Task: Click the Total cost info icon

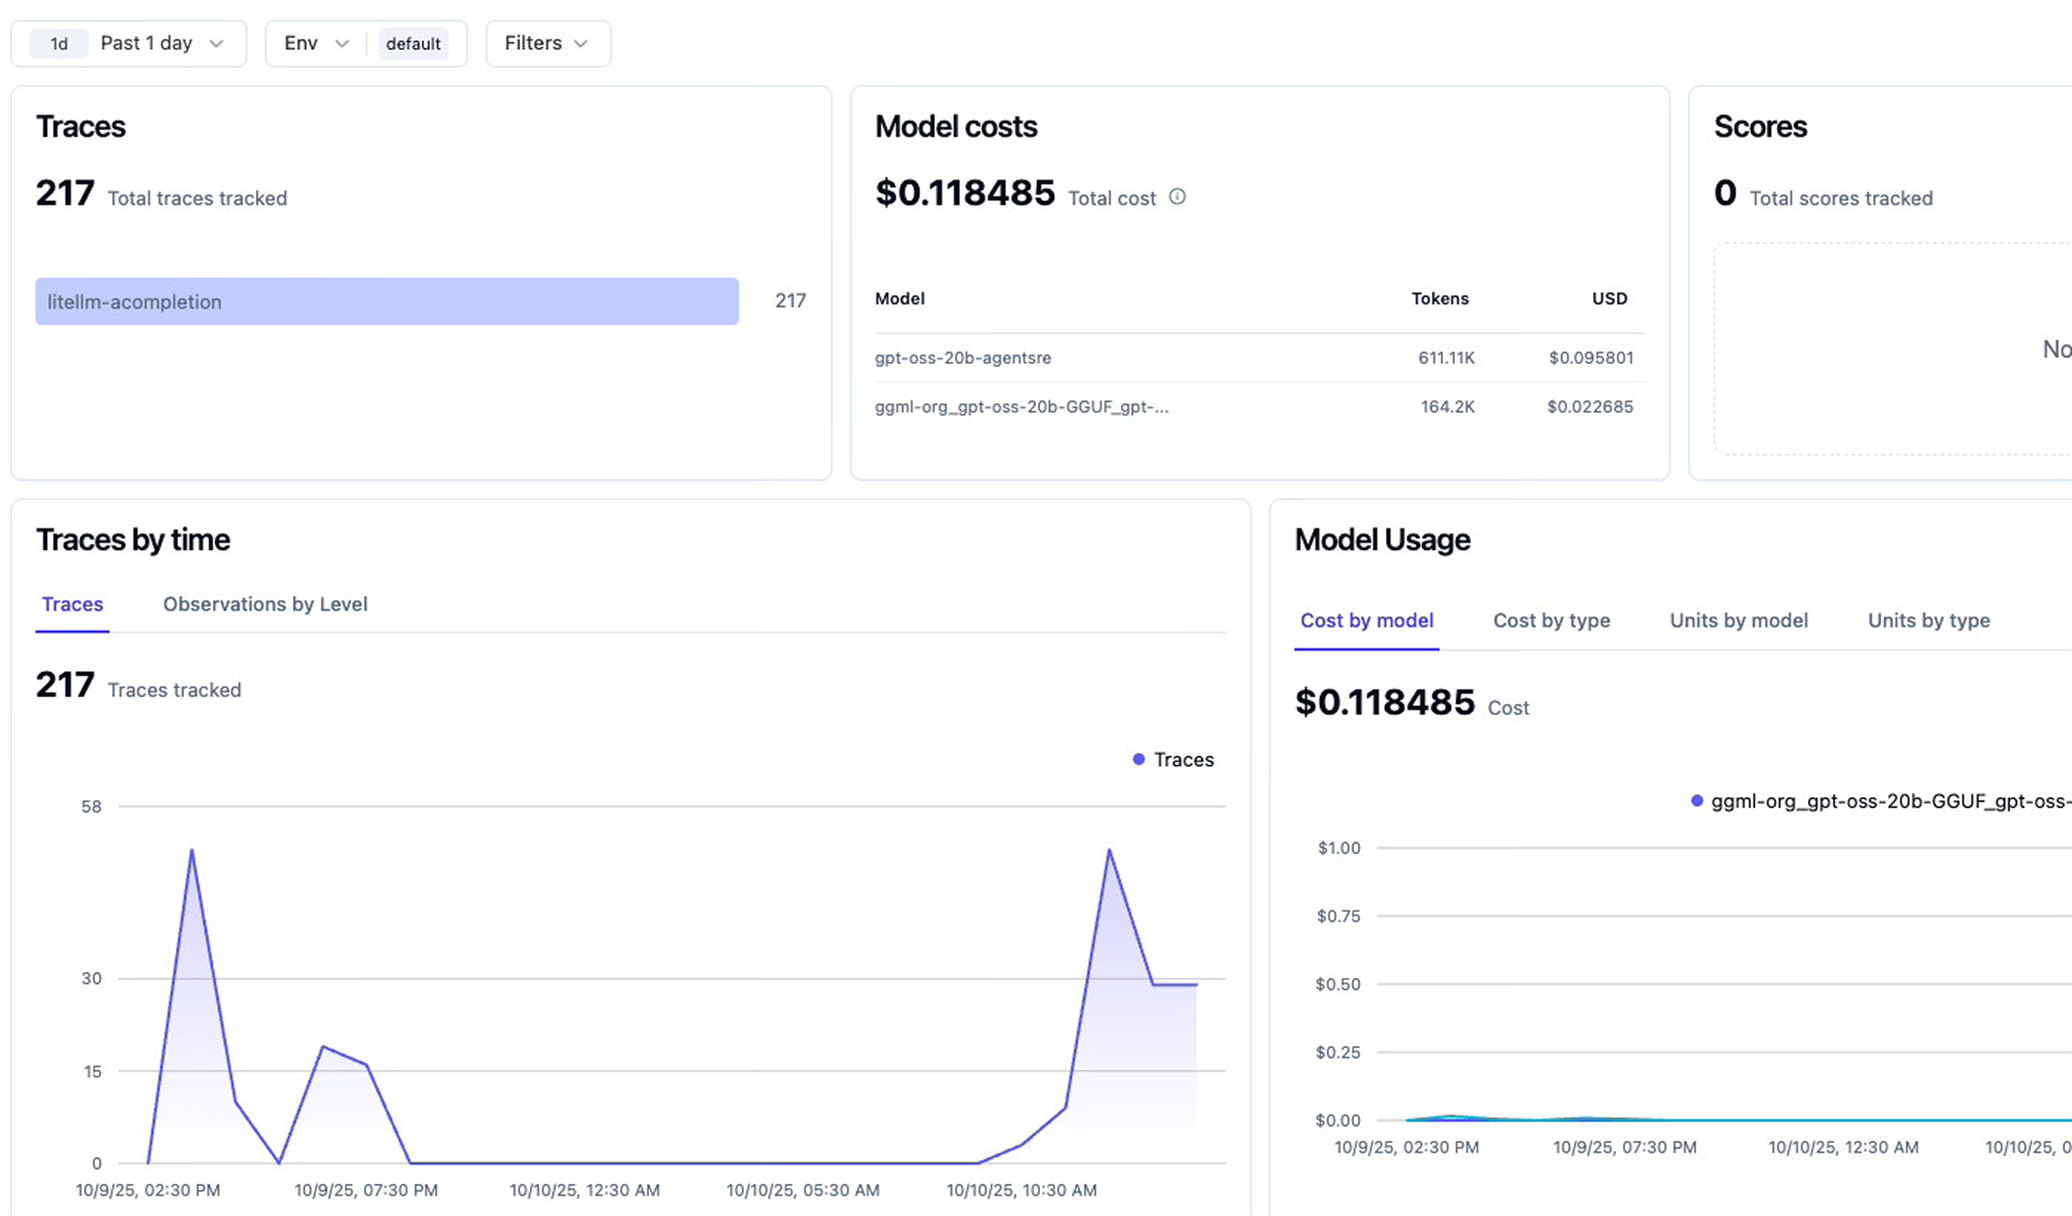Action: coord(1177,197)
